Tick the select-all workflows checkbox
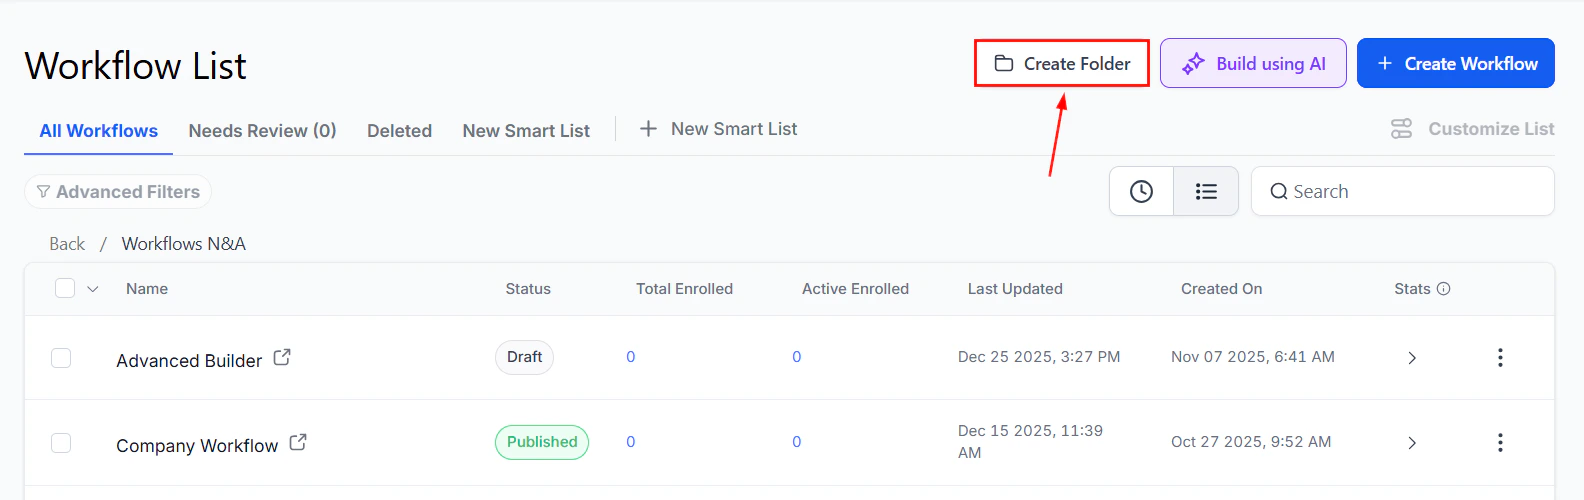The width and height of the screenshot is (1584, 500). (x=65, y=289)
